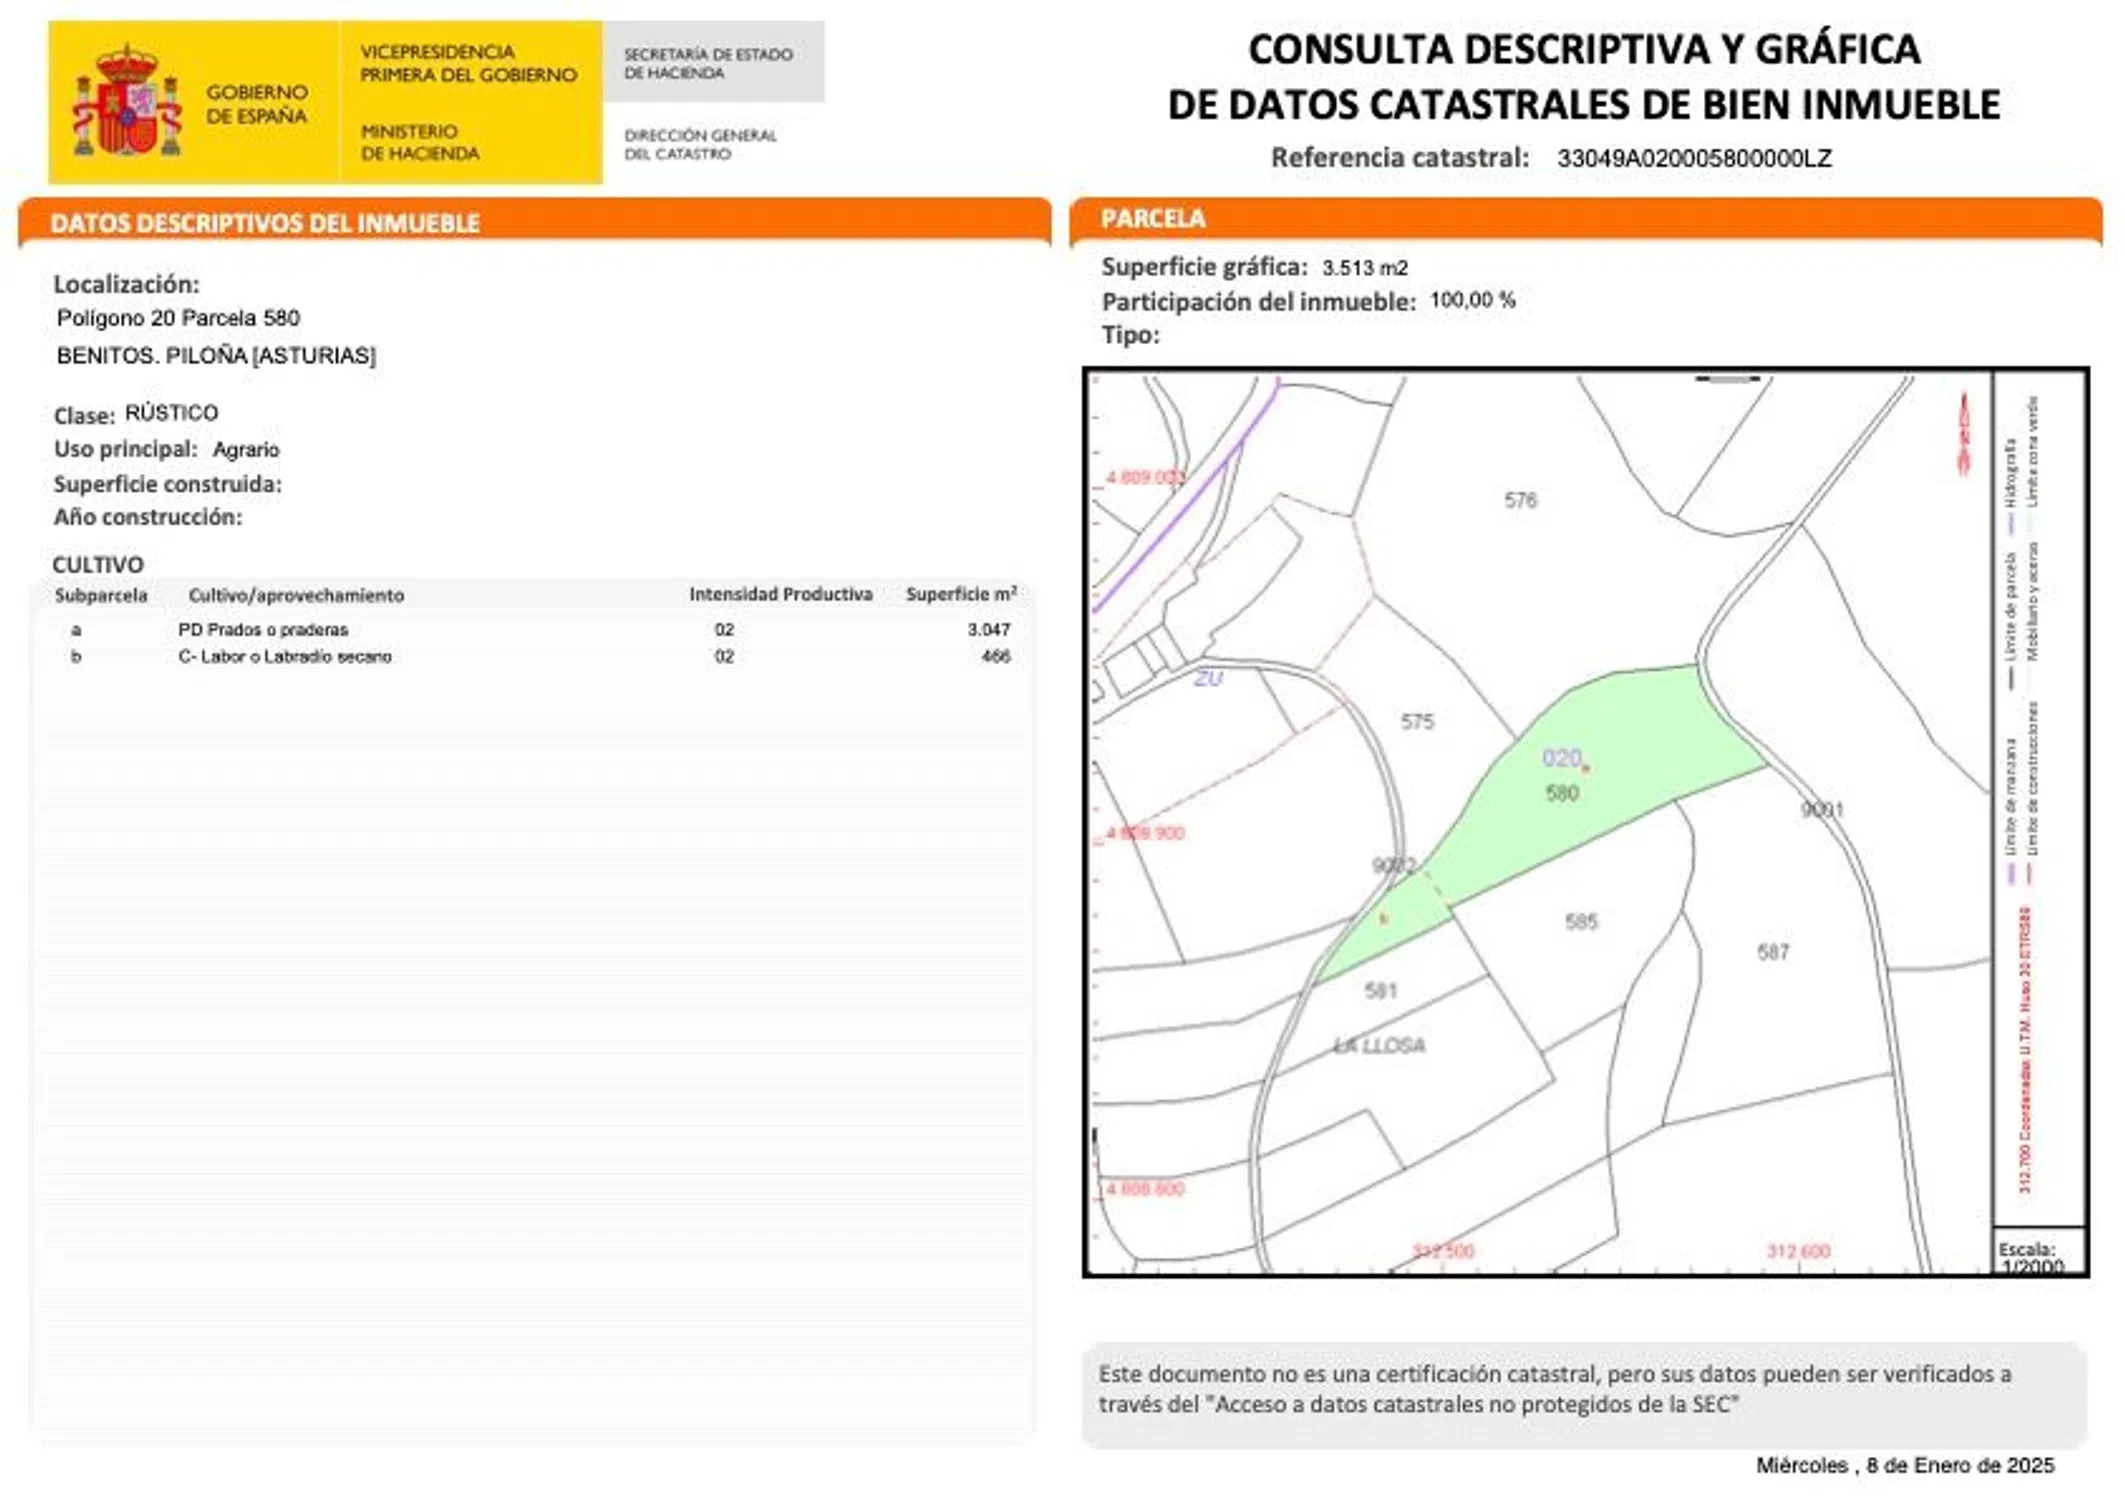
Task: Click the catastral reference 33049A020005800000LZ
Action: (x=1694, y=158)
